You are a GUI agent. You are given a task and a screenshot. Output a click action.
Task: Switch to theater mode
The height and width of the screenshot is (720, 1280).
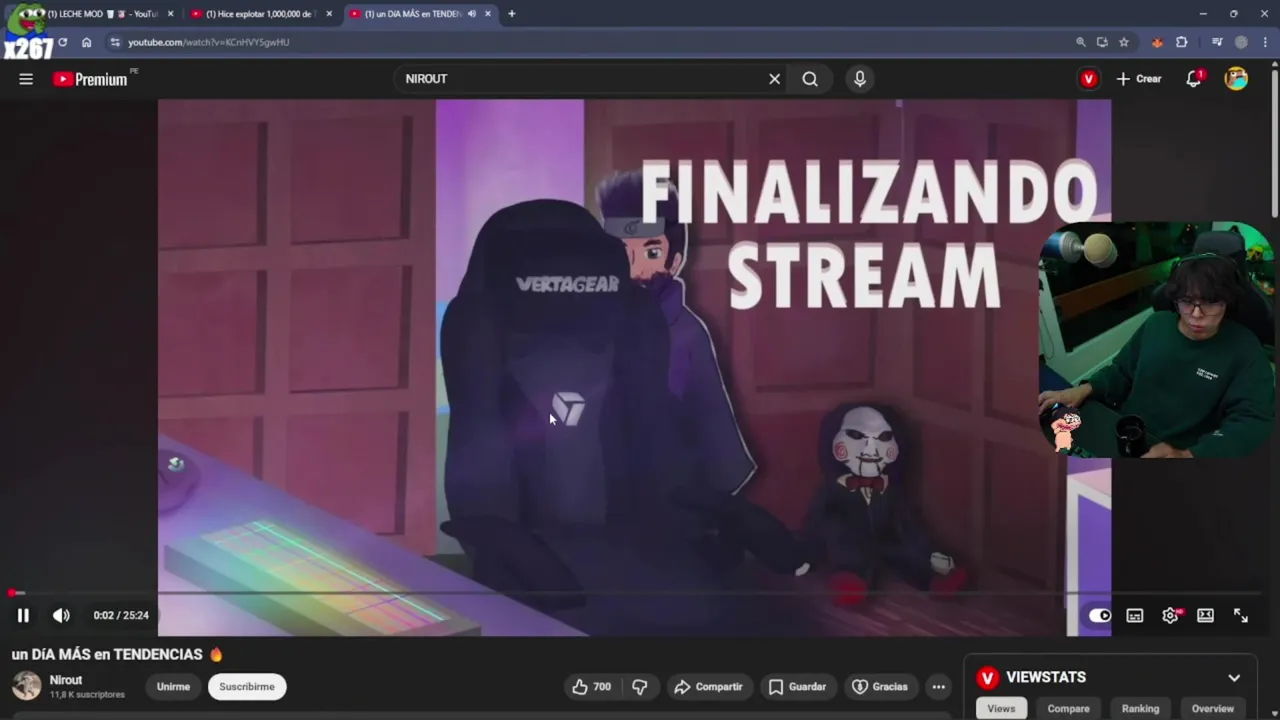pos(1206,615)
